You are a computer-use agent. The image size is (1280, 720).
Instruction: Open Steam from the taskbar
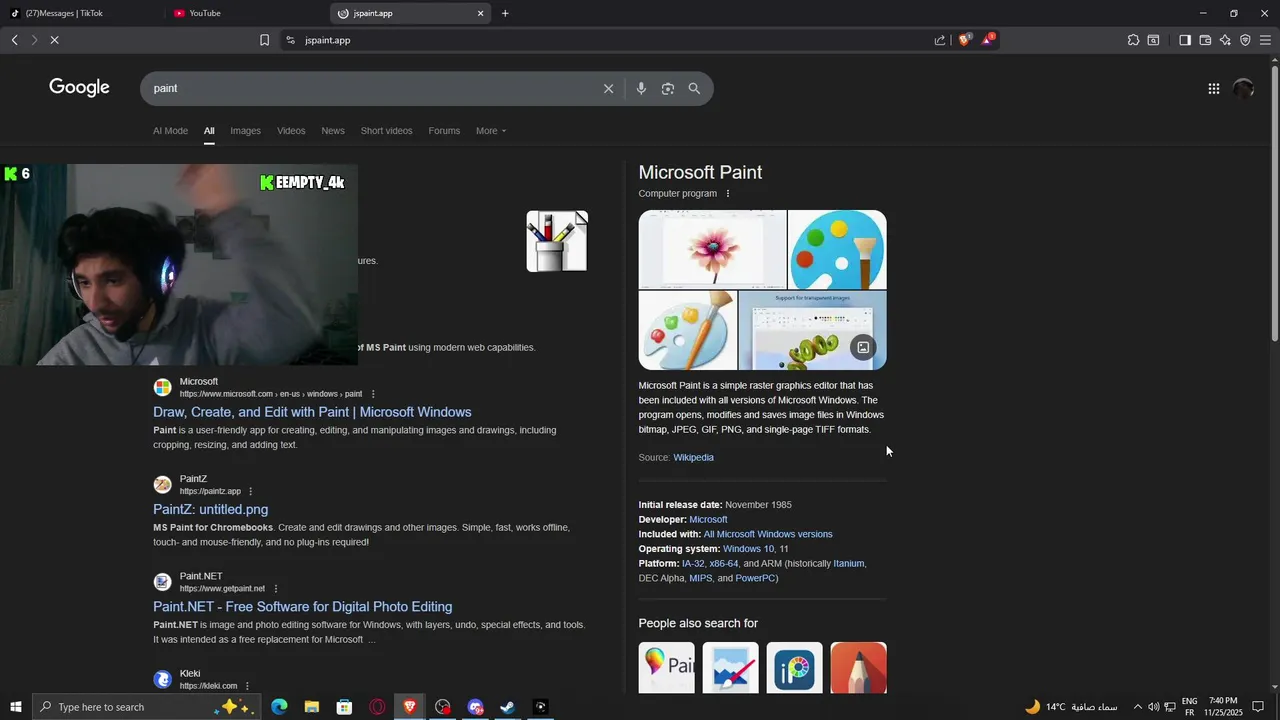(x=508, y=707)
